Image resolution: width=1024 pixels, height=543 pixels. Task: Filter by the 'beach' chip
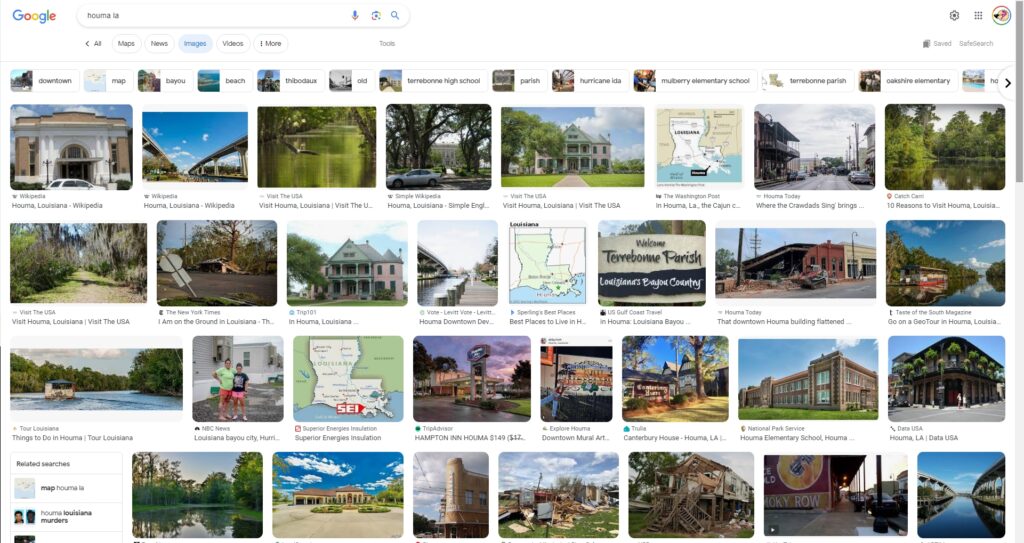[x=224, y=81]
